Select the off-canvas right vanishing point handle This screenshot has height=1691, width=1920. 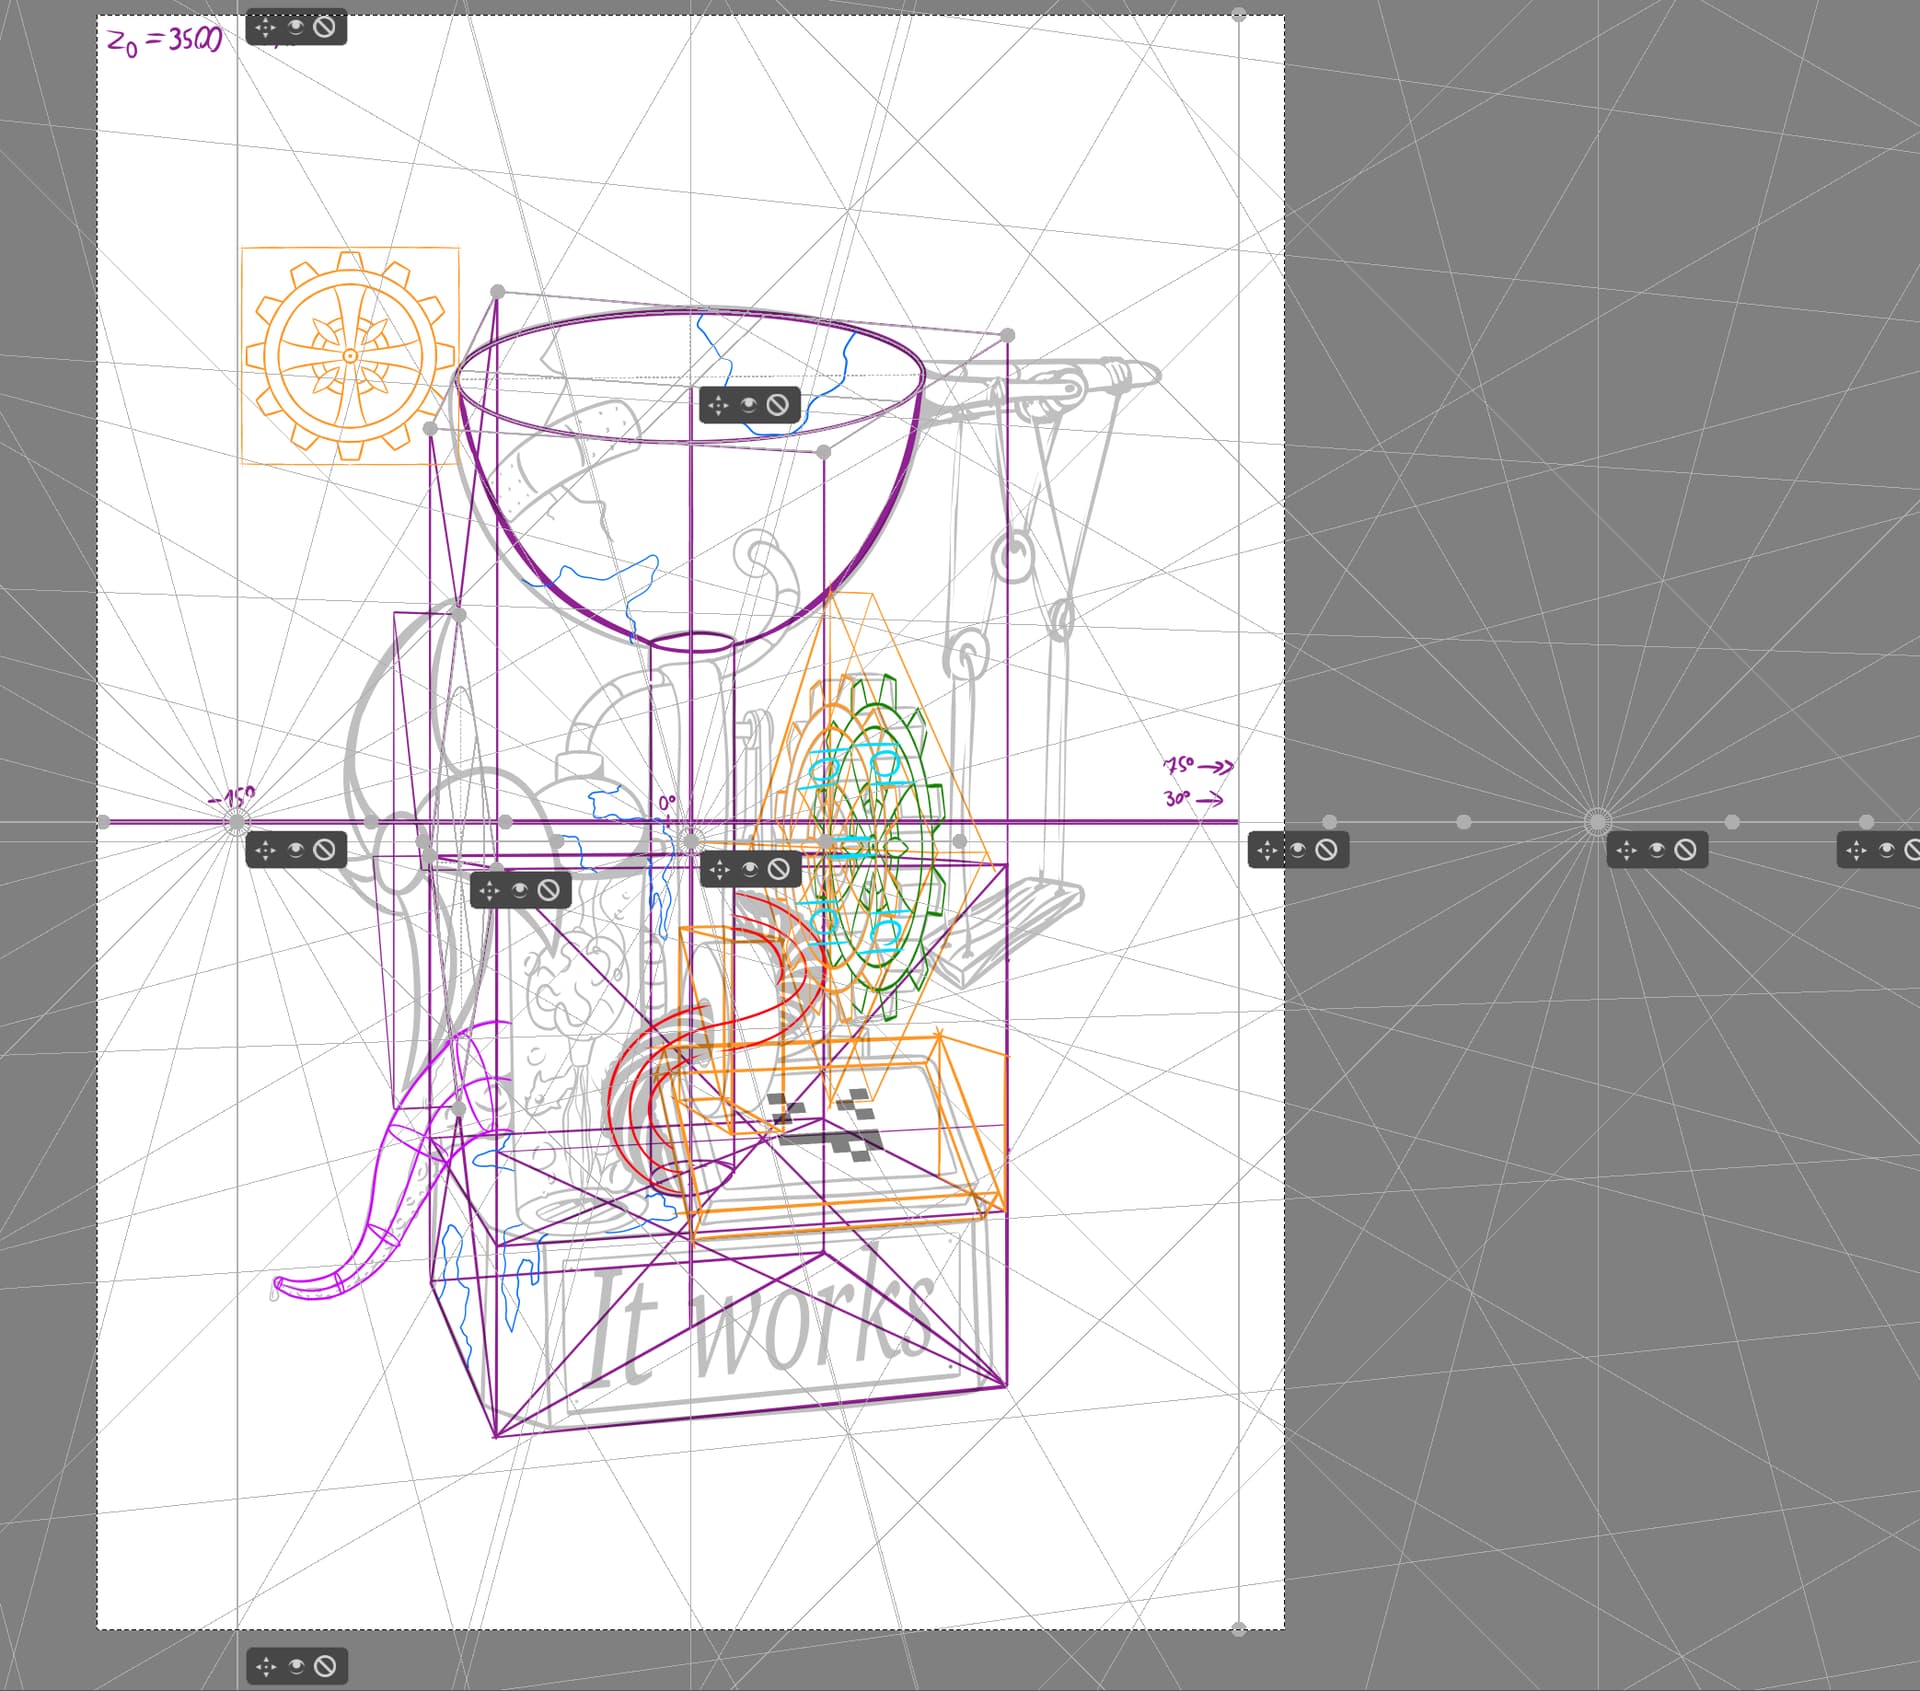point(1597,822)
